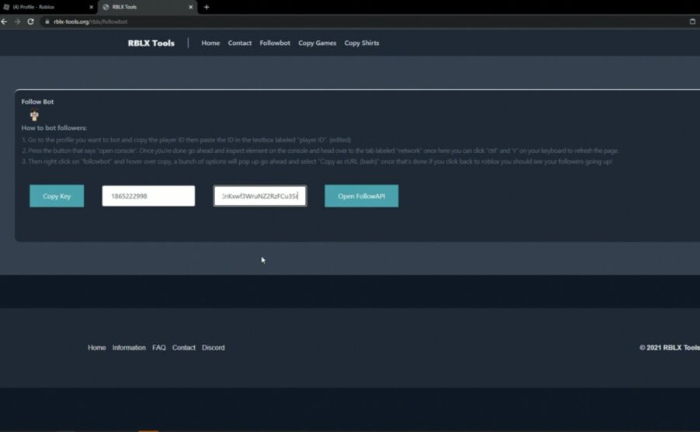Click the browser back arrow

(5, 21)
